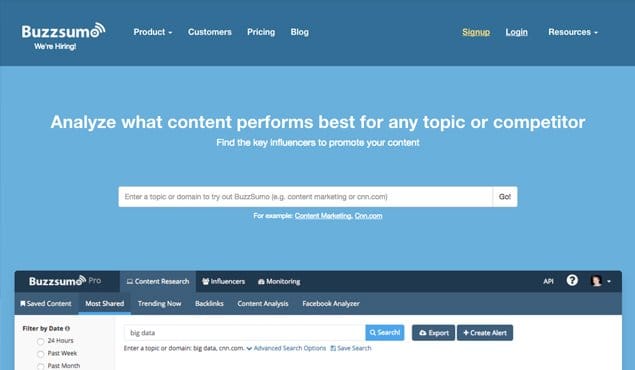Open the help question mark icon

pyautogui.click(x=572, y=280)
